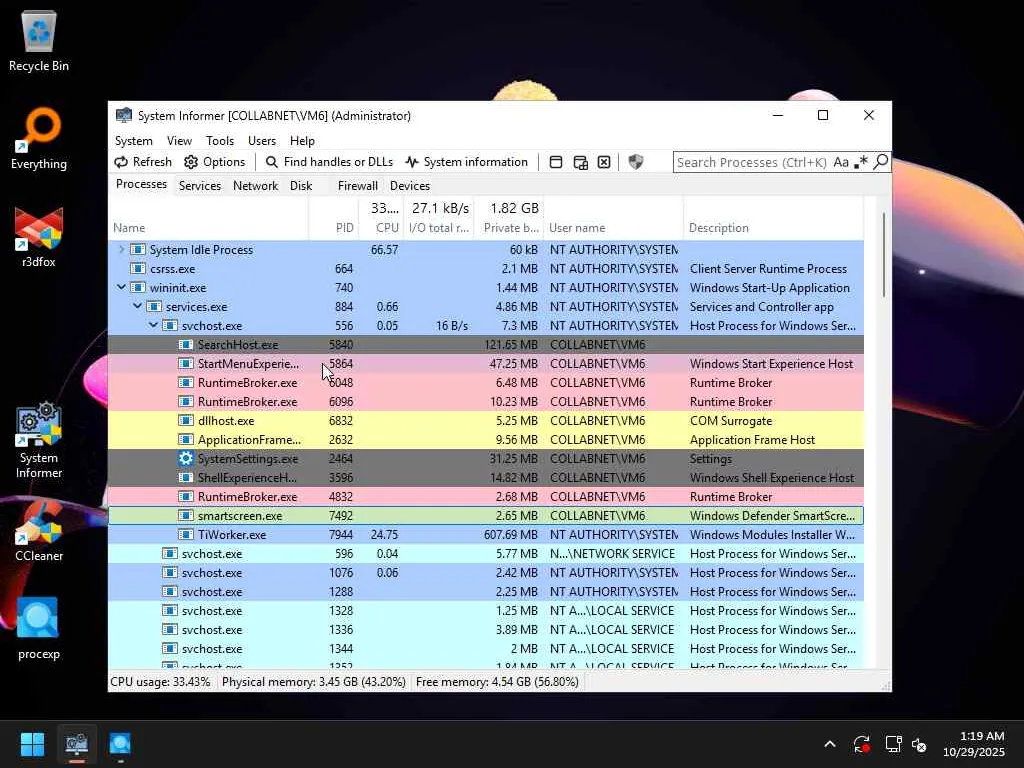Viewport: 1024px width, 768px height.
Task: Open System information graph window
Action: (x=466, y=162)
